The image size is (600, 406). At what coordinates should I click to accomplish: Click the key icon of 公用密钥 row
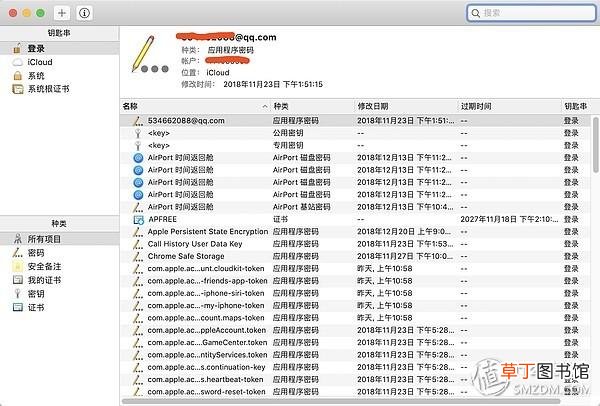click(x=138, y=133)
